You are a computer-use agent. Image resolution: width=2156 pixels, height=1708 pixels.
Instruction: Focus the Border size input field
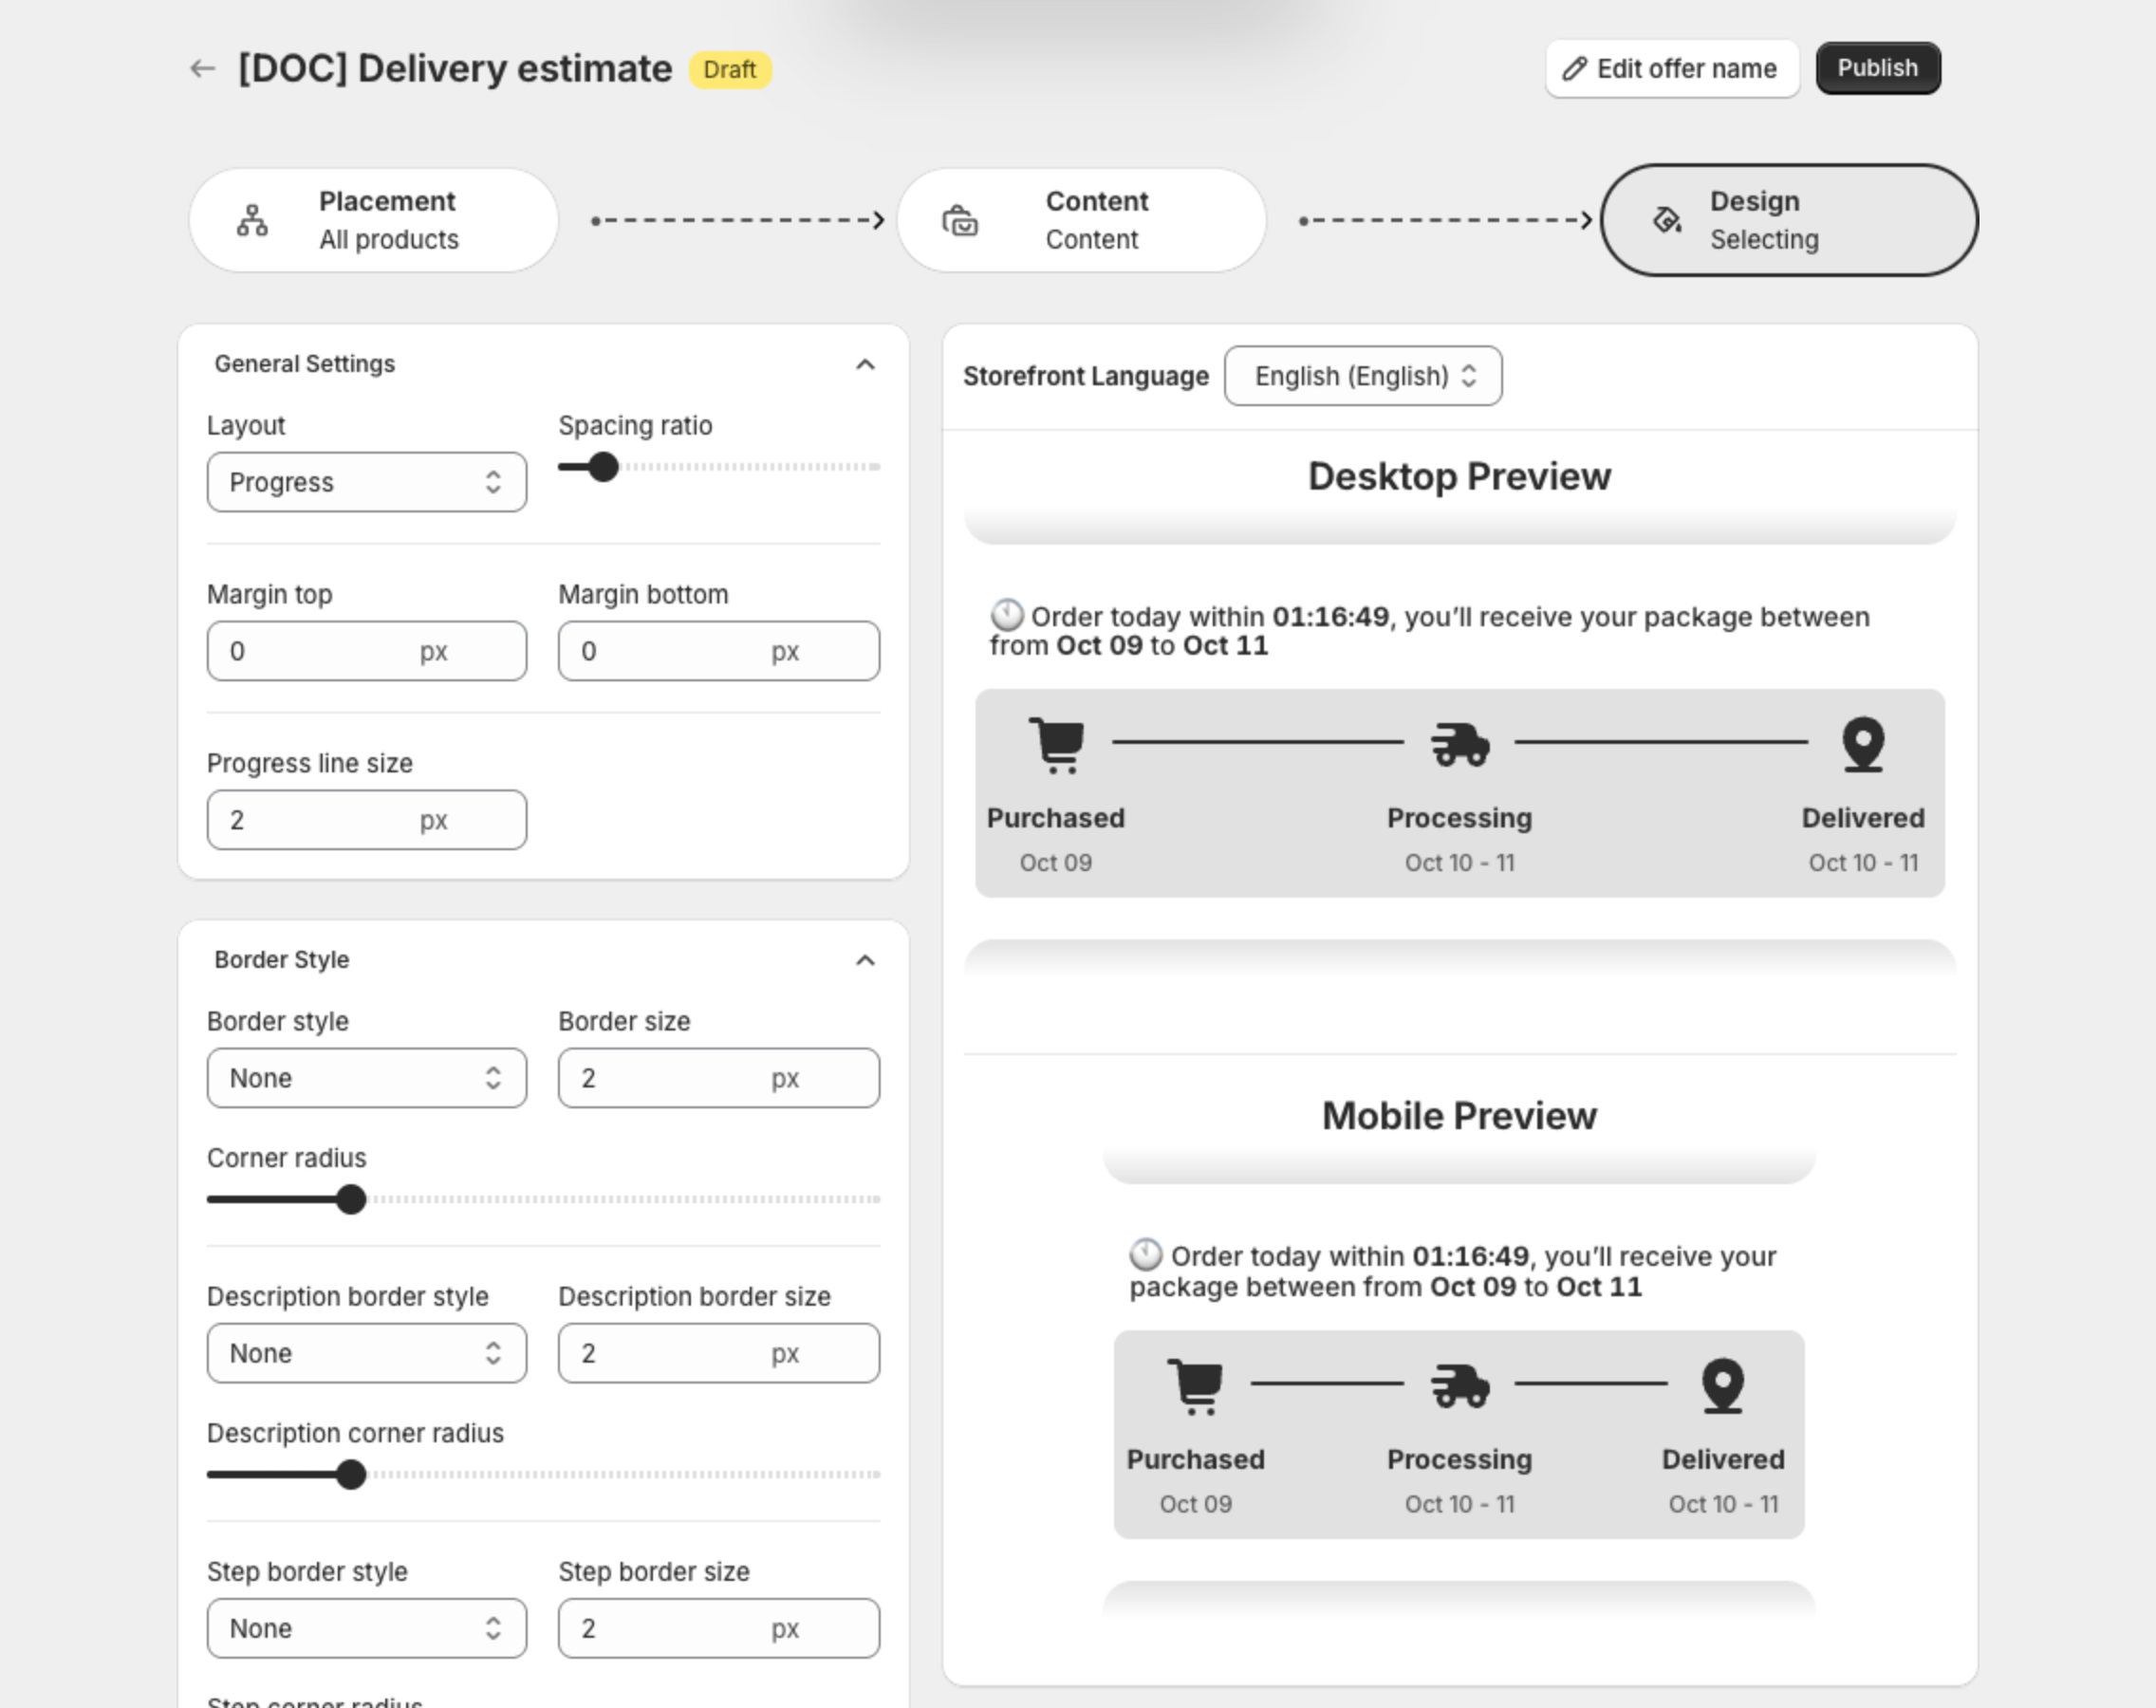tap(719, 1078)
